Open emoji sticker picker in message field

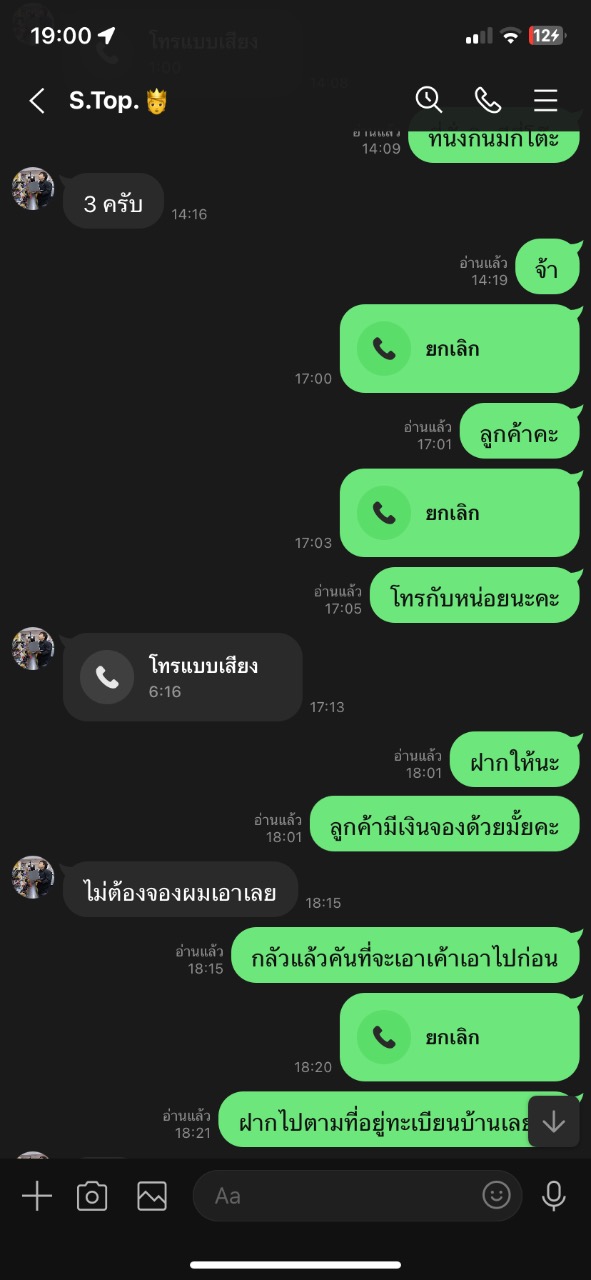click(496, 1195)
